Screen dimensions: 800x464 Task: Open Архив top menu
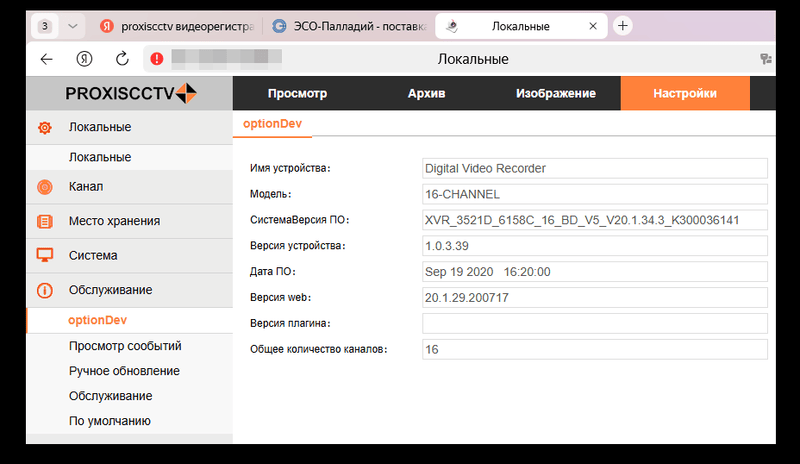[427, 93]
